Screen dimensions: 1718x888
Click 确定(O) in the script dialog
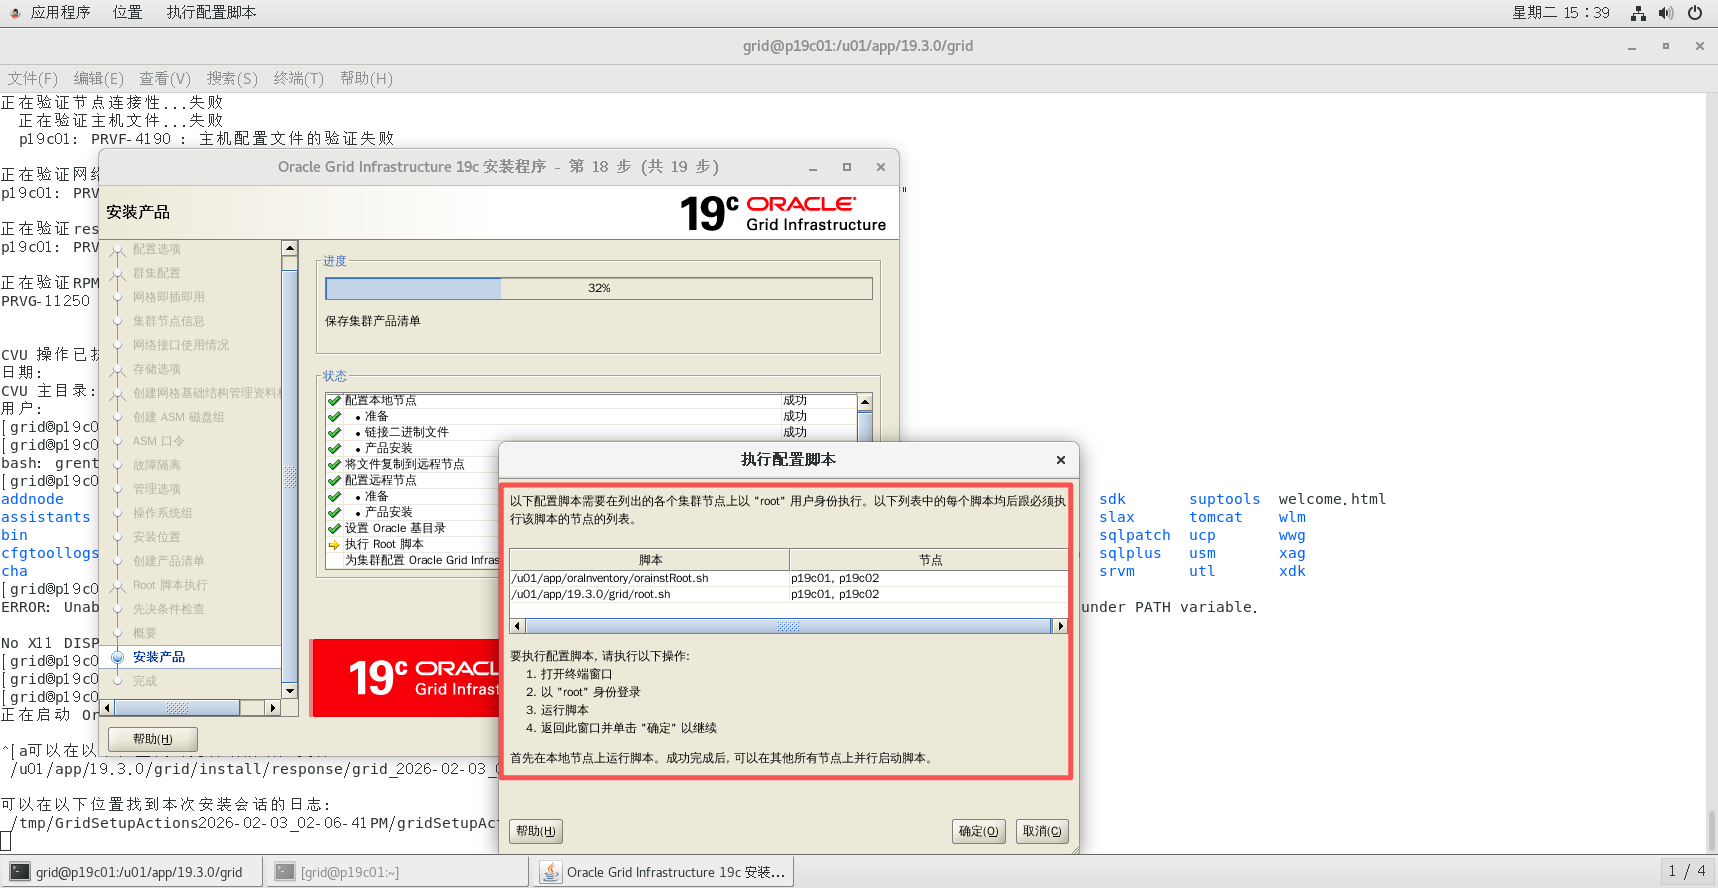point(978,831)
